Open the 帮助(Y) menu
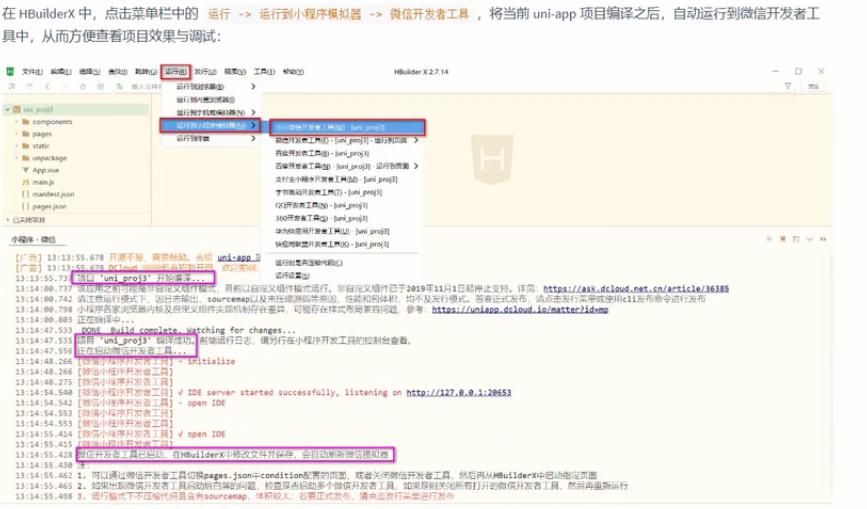The height and width of the screenshot is (509, 867). 293,72
